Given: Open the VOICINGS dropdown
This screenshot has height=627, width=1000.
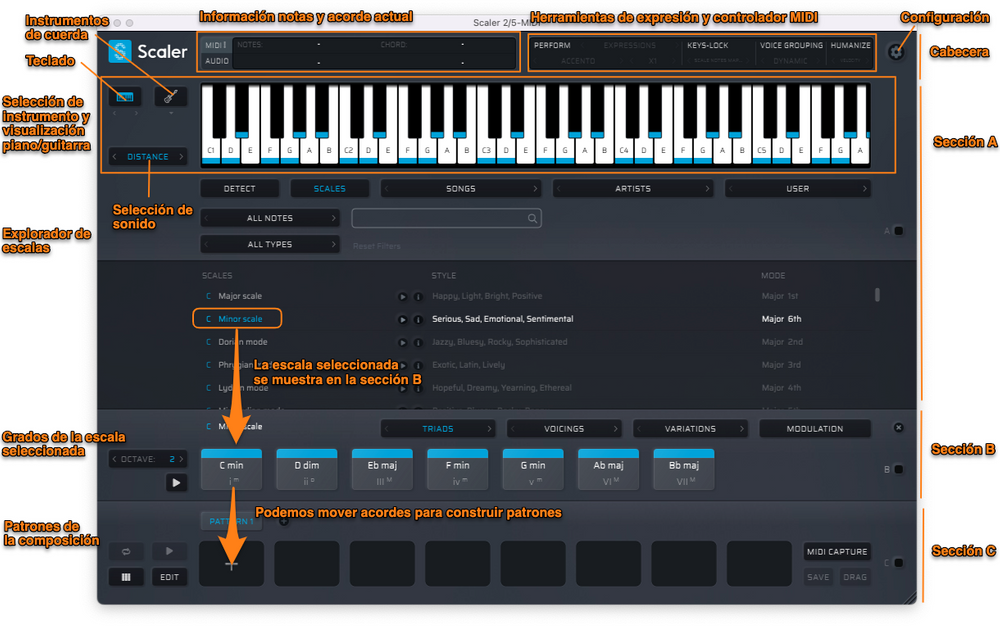Looking at the screenshot, I should coord(564,428).
